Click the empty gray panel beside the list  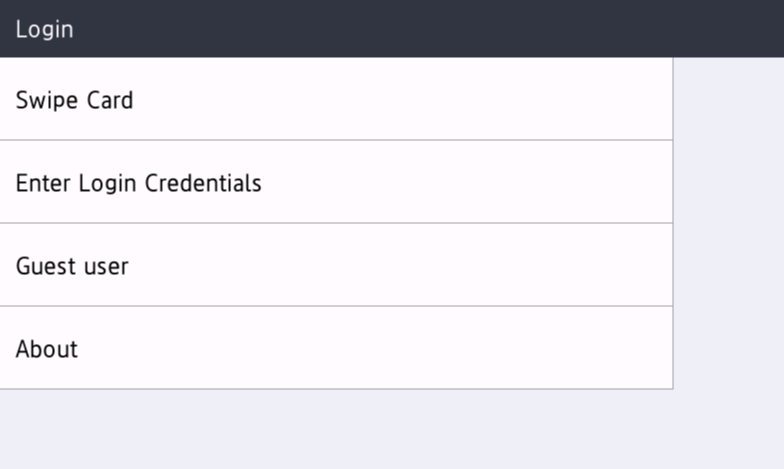[728, 220]
